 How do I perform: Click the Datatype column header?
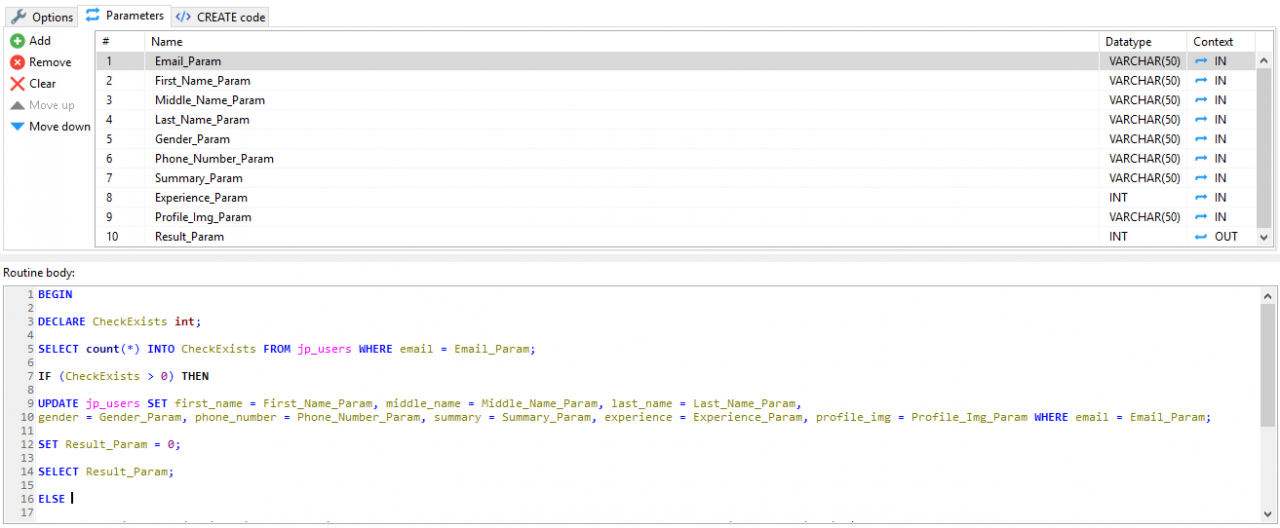(x=1143, y=42)
